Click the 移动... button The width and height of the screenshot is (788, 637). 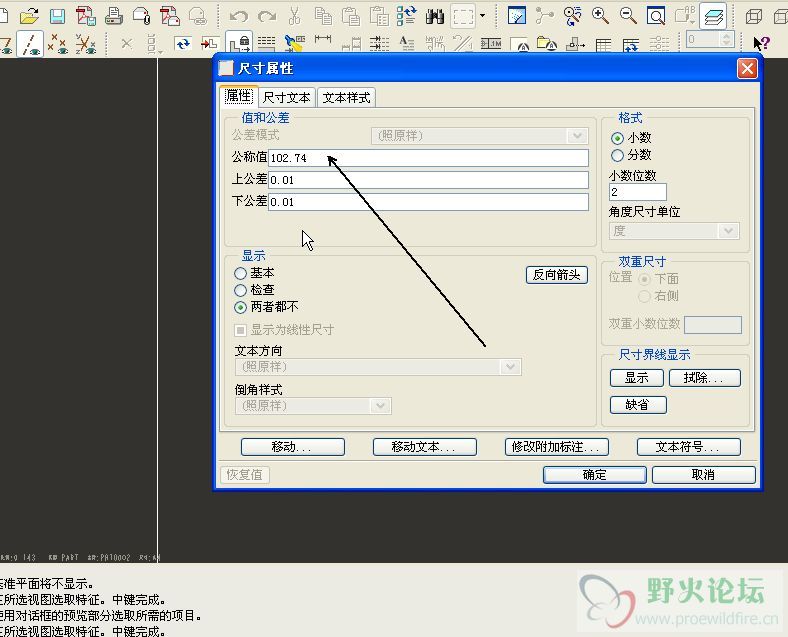[292, 447]
